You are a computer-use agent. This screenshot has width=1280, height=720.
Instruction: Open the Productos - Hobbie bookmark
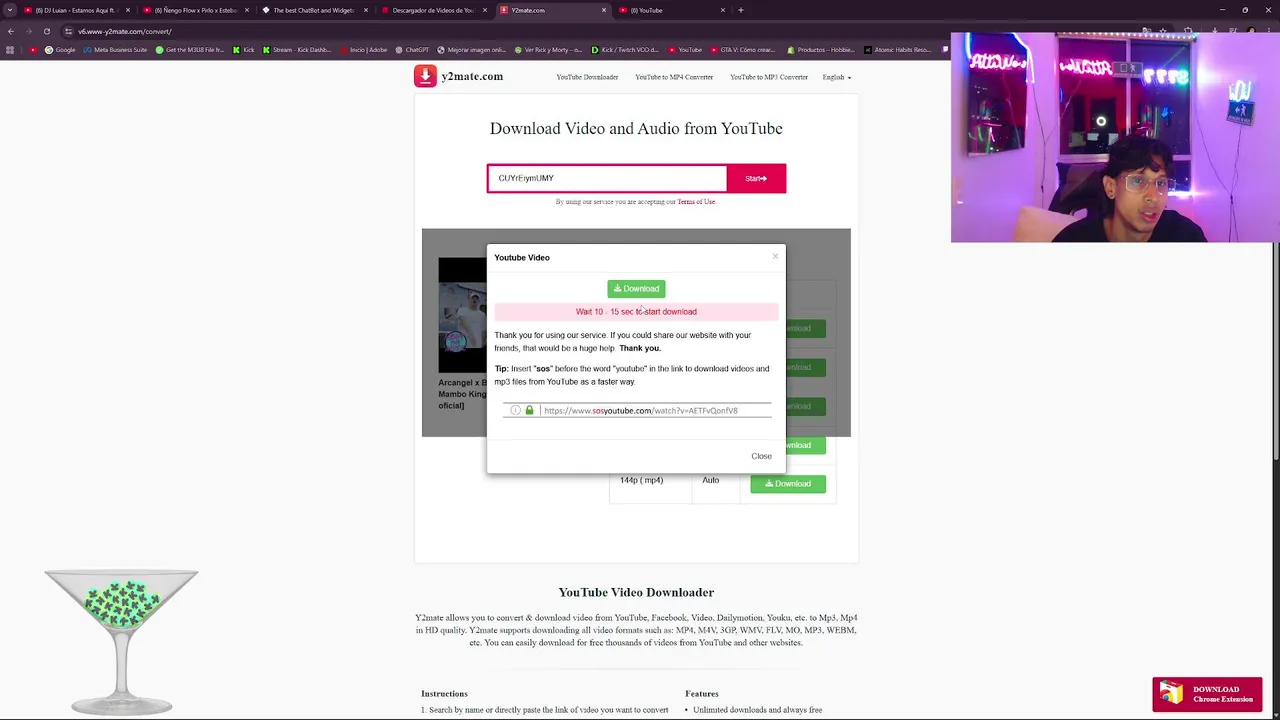821,50
